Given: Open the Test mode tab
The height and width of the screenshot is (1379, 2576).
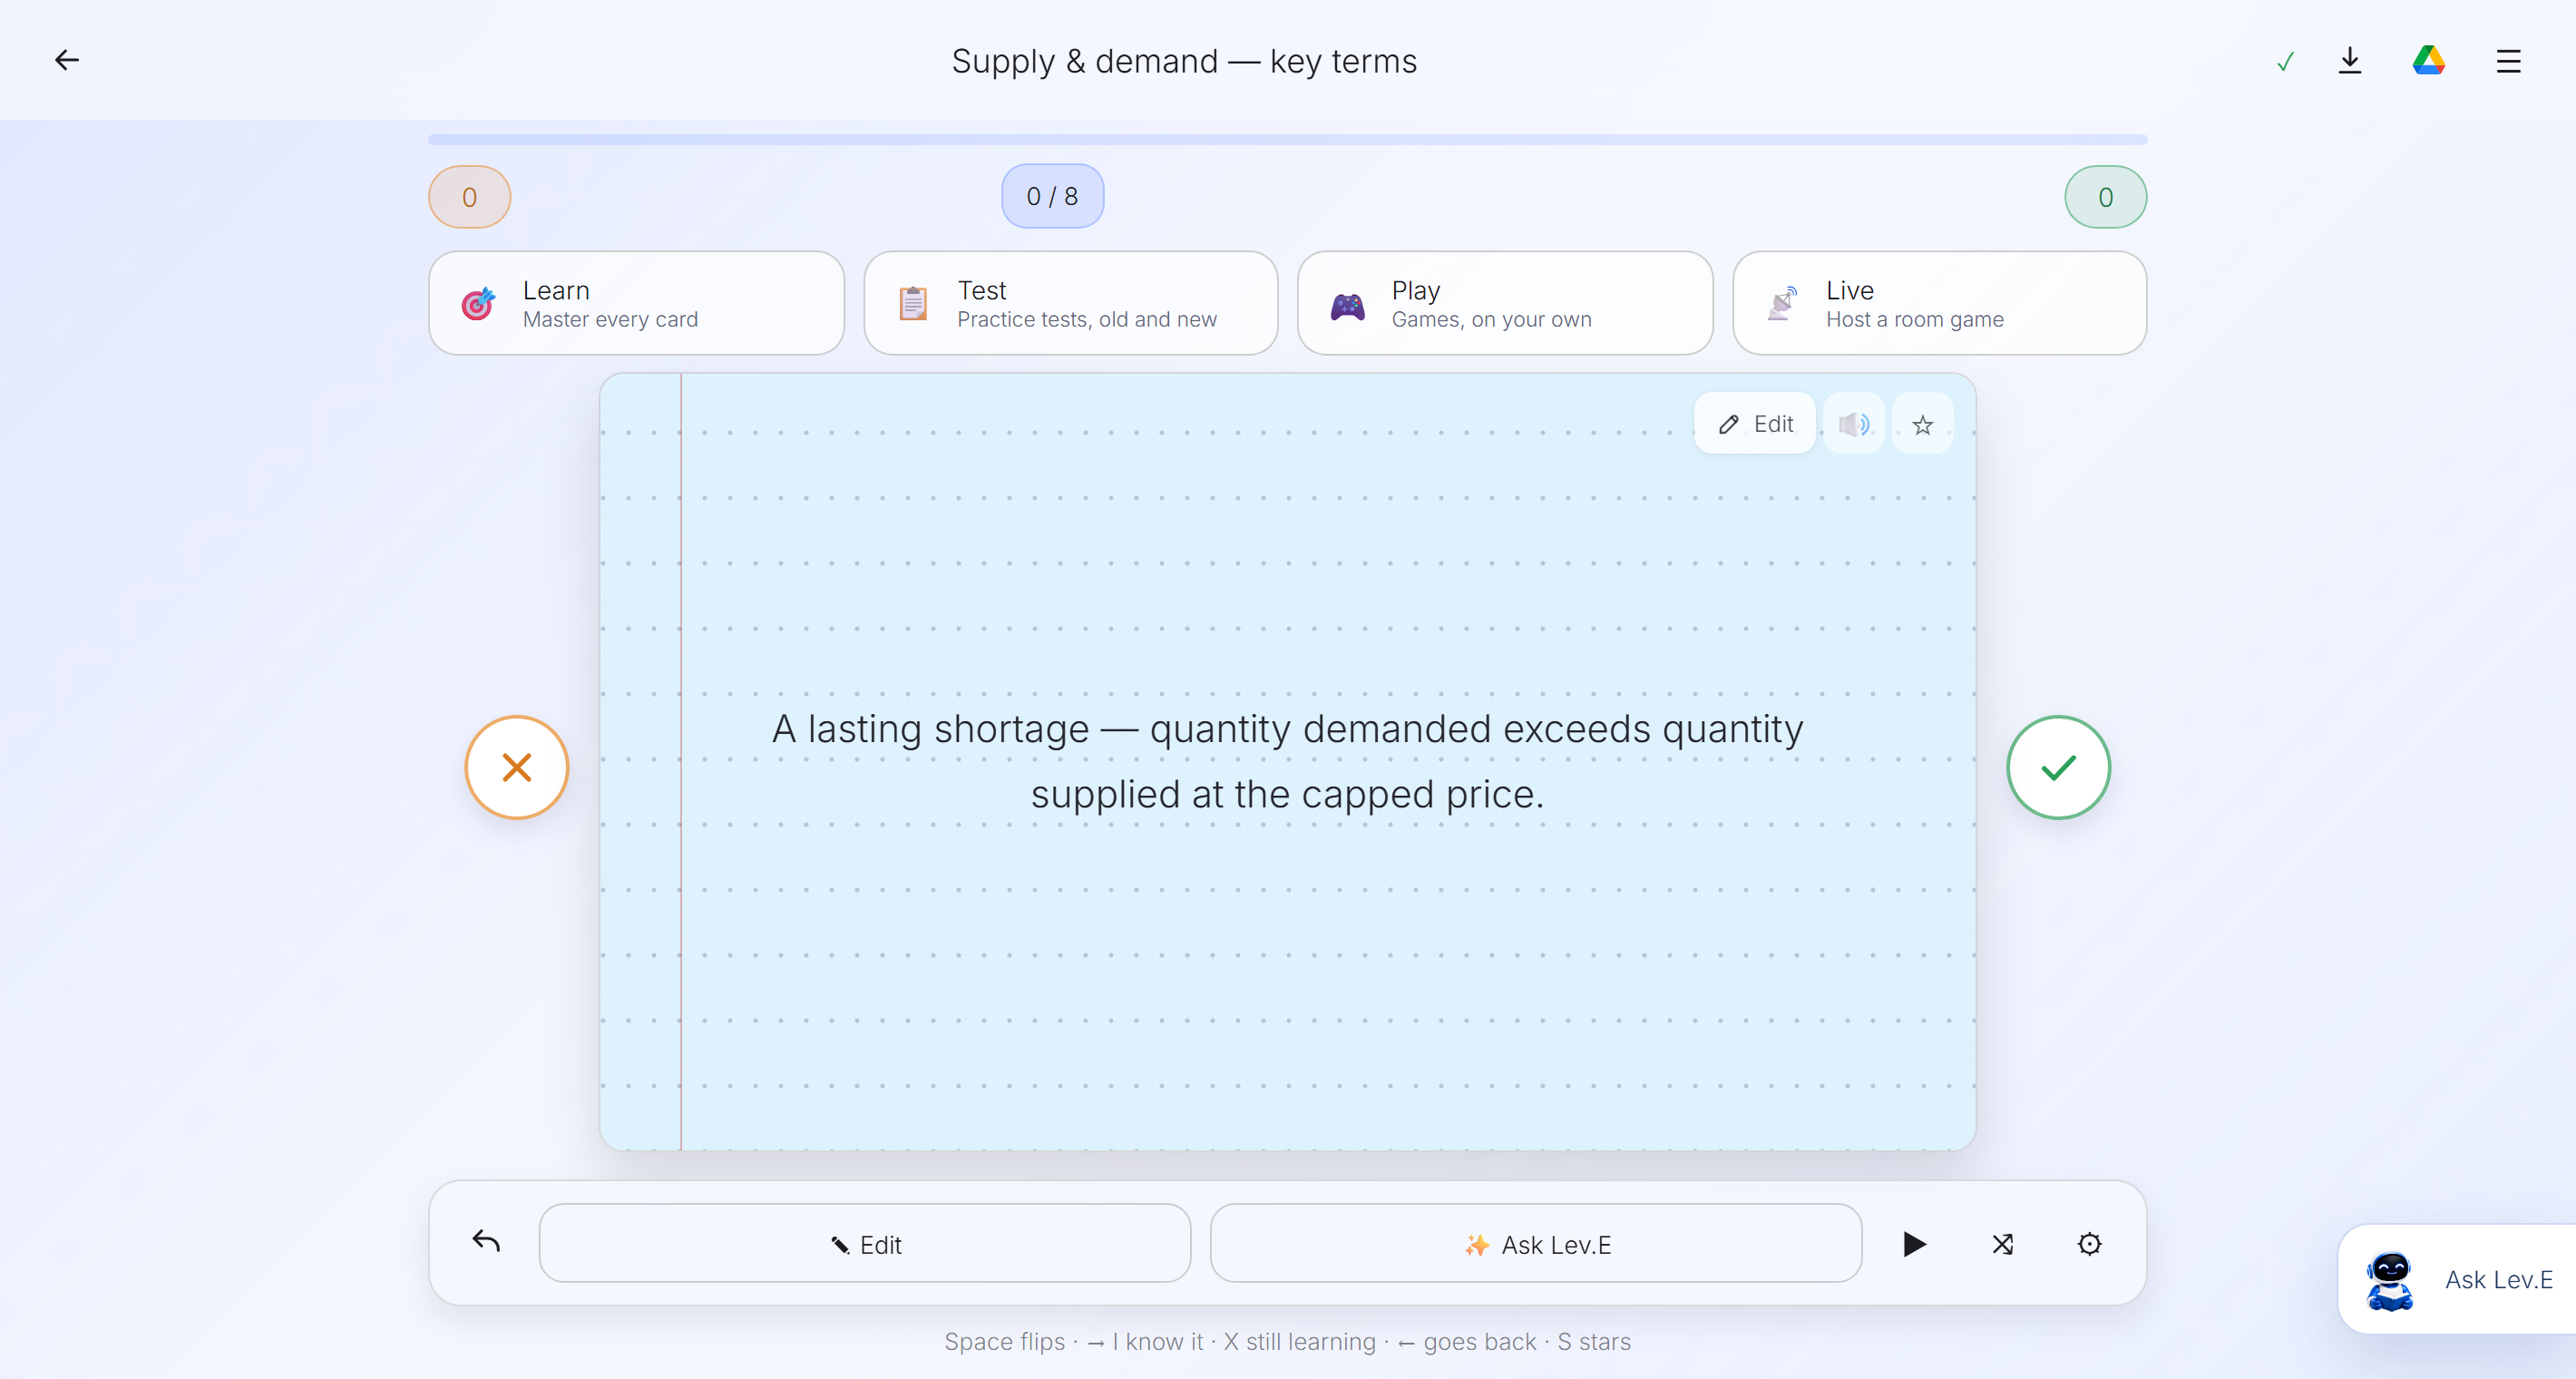Looking at the screenshot, I should (1070, 303).
